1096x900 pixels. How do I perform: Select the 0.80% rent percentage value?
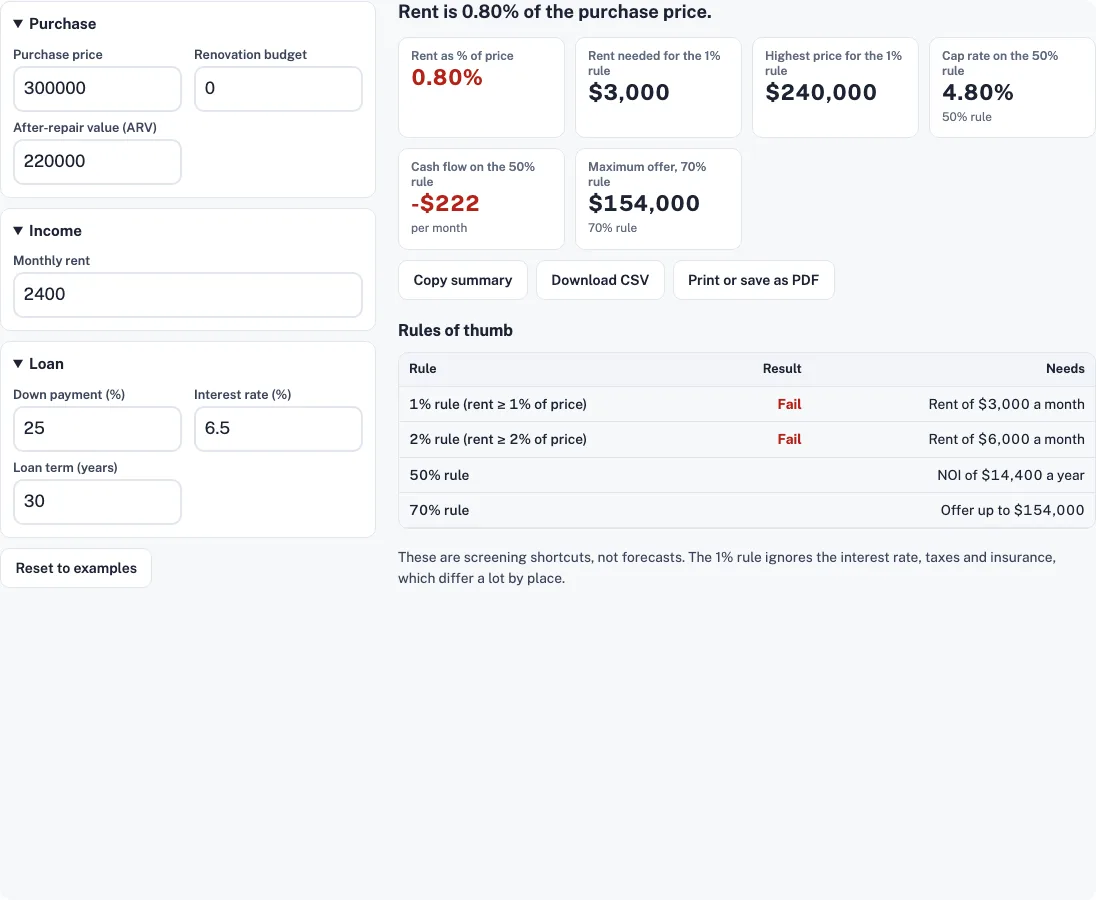tap(447, 78)
